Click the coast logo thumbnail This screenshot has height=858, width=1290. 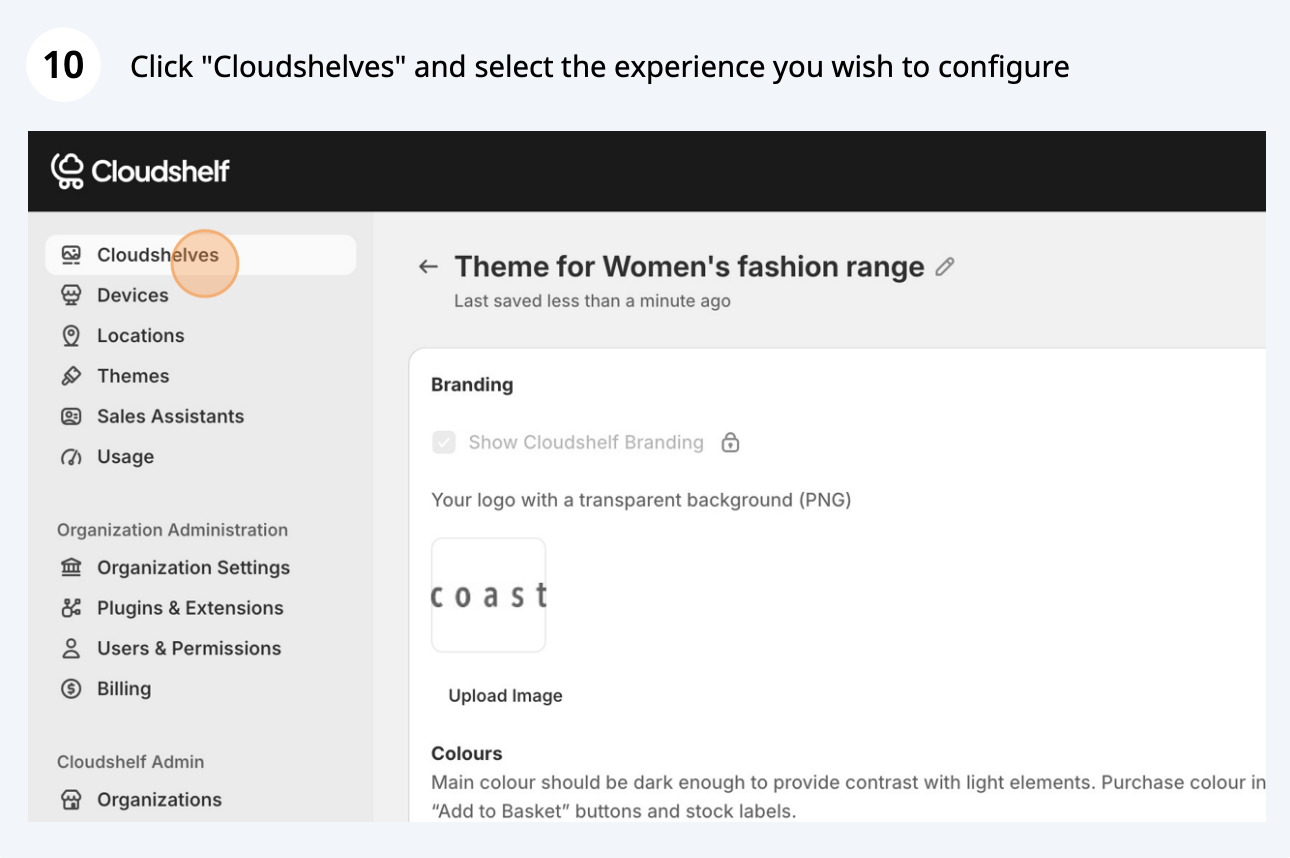488,595
